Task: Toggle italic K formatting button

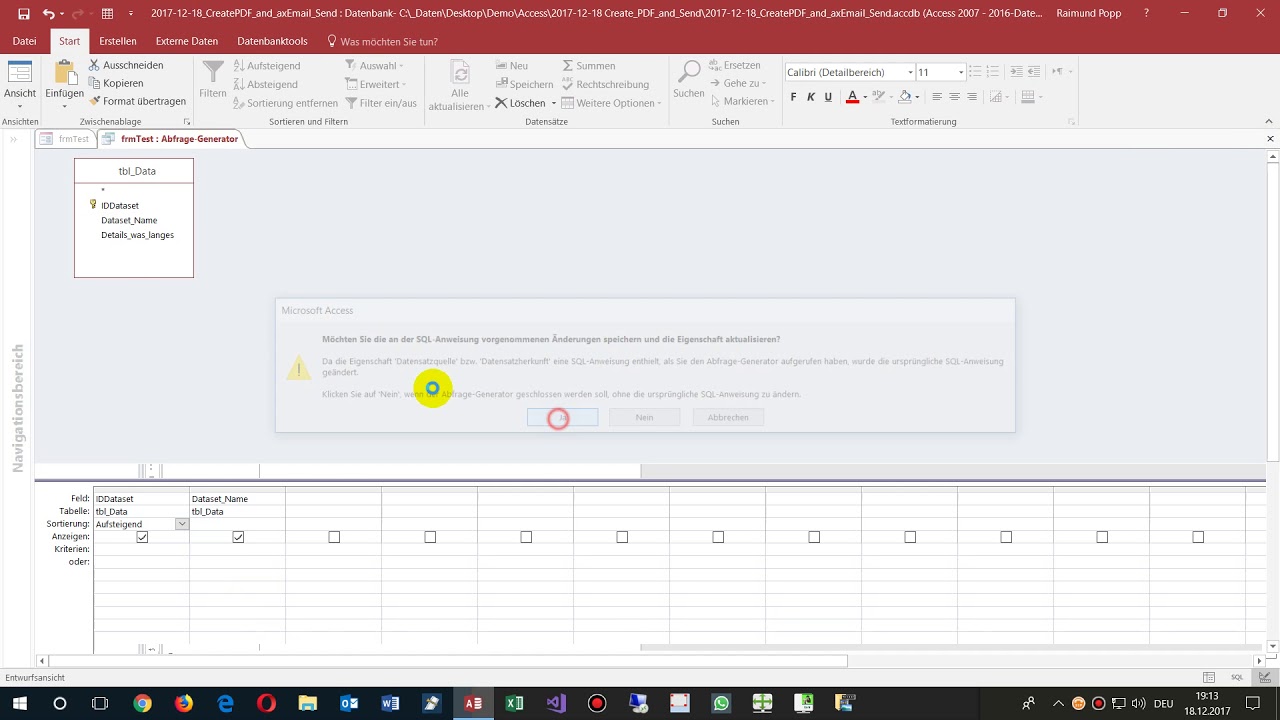Action: coord(811,97)
